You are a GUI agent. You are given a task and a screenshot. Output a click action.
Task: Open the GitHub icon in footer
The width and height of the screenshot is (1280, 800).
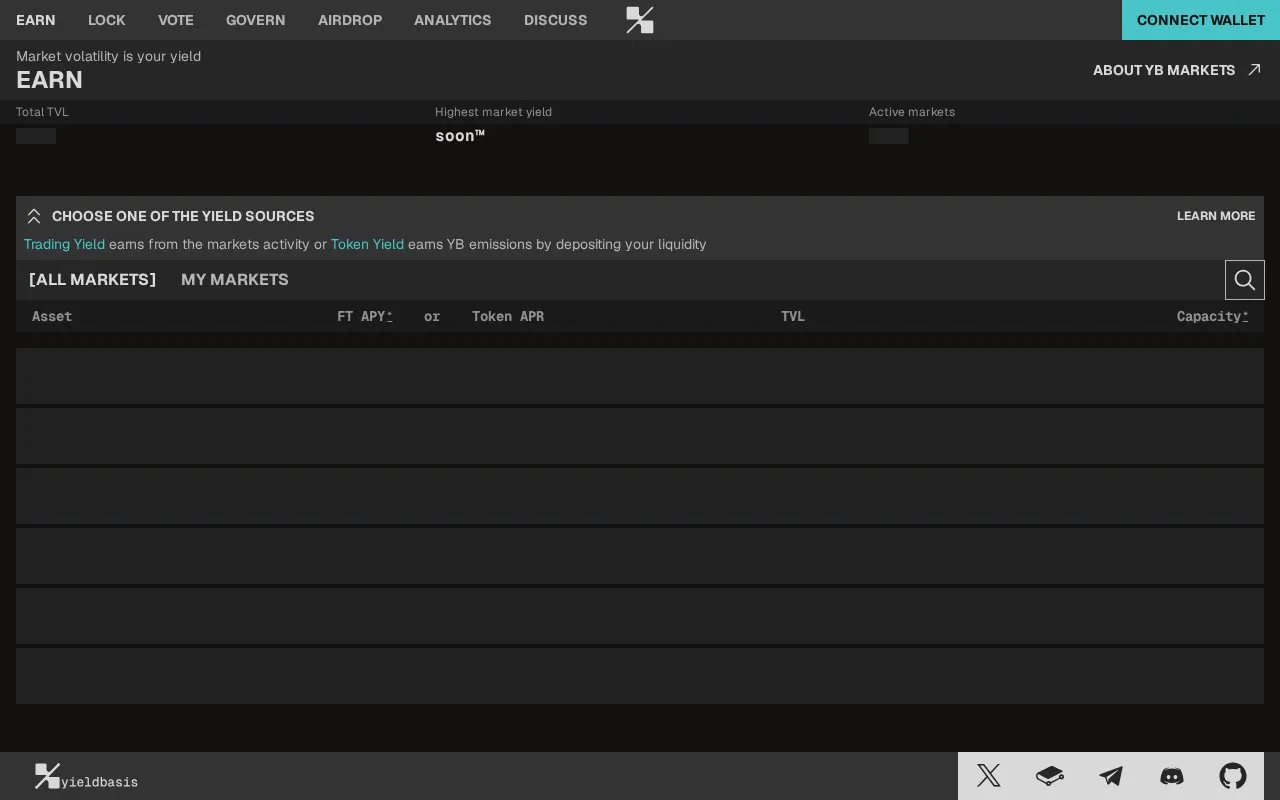pos(1233,776)
